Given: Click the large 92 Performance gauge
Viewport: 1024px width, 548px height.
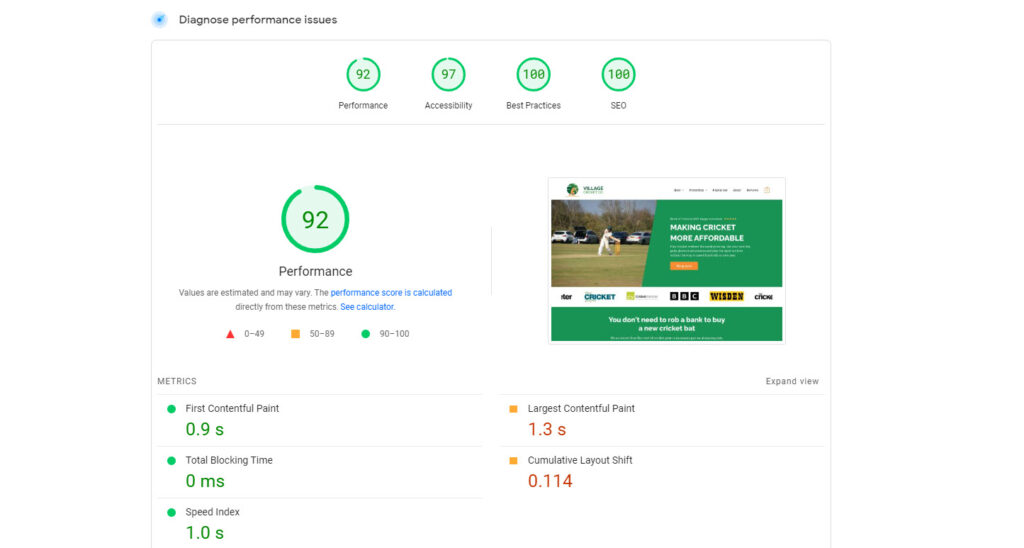Looking at the screenshot, I should 315,219.
